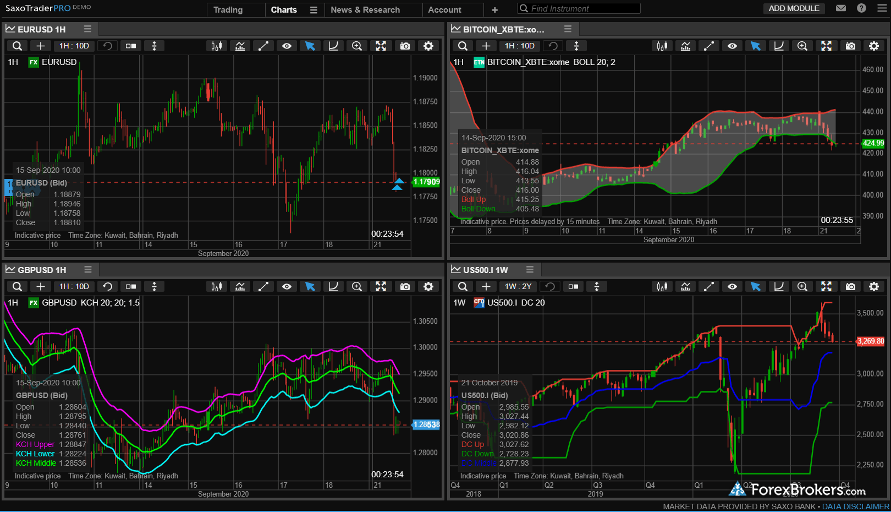Toggle cursor pointer tool in EURUSD chart
This screenshot has height=512, width=891.
tap(310, 46)
